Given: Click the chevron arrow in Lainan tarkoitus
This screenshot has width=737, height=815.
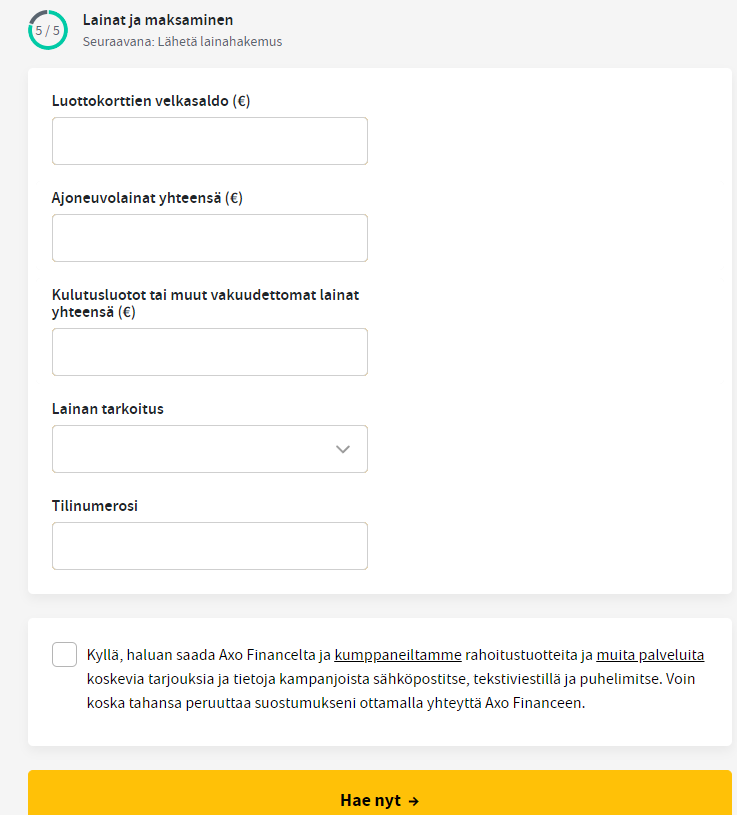Looking at the screenshot, I should tap(343, 449).
